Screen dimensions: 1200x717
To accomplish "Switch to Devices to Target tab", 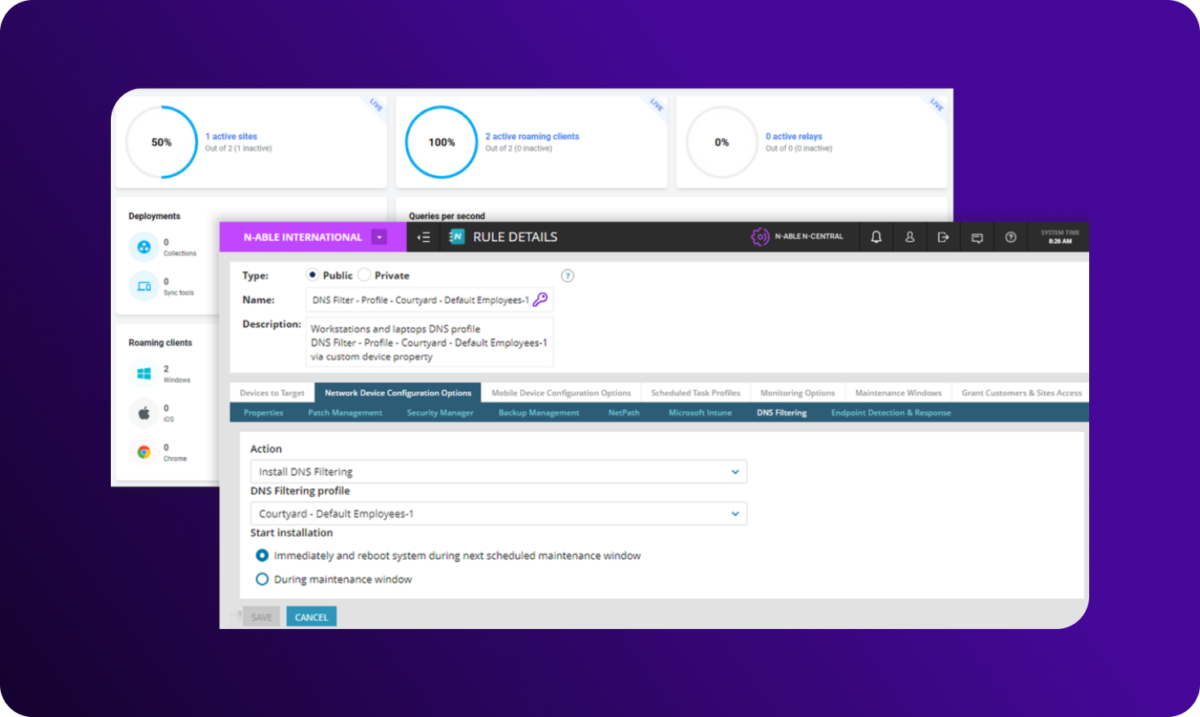I will [x=272, y=393].
